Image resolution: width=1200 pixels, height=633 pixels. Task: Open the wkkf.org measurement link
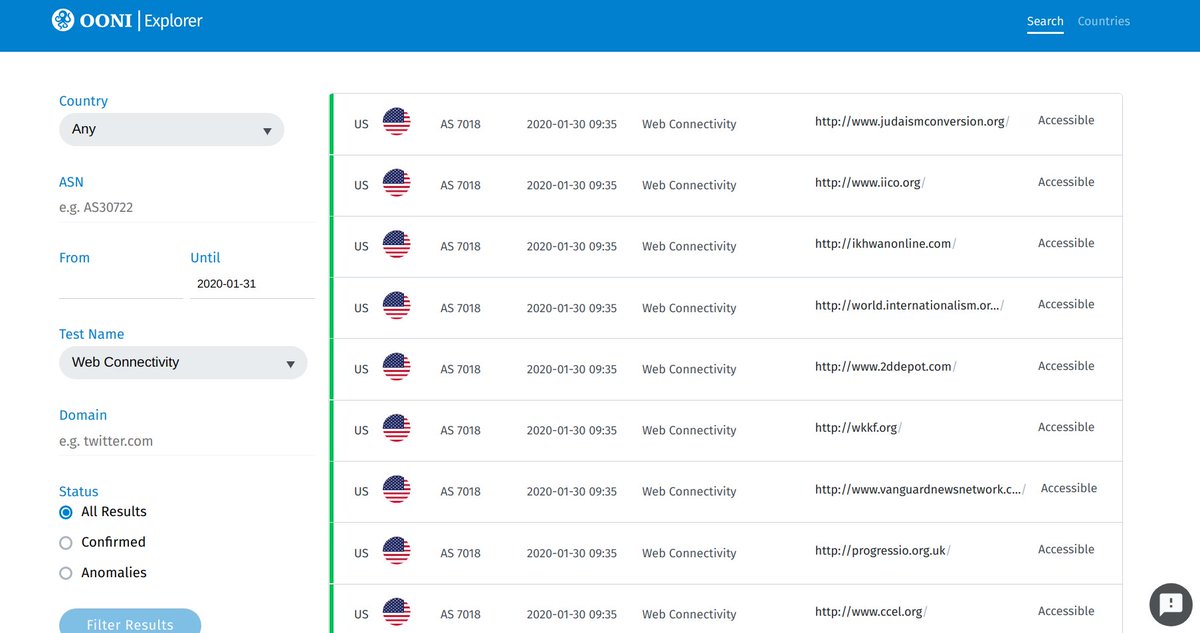(859, 428)
